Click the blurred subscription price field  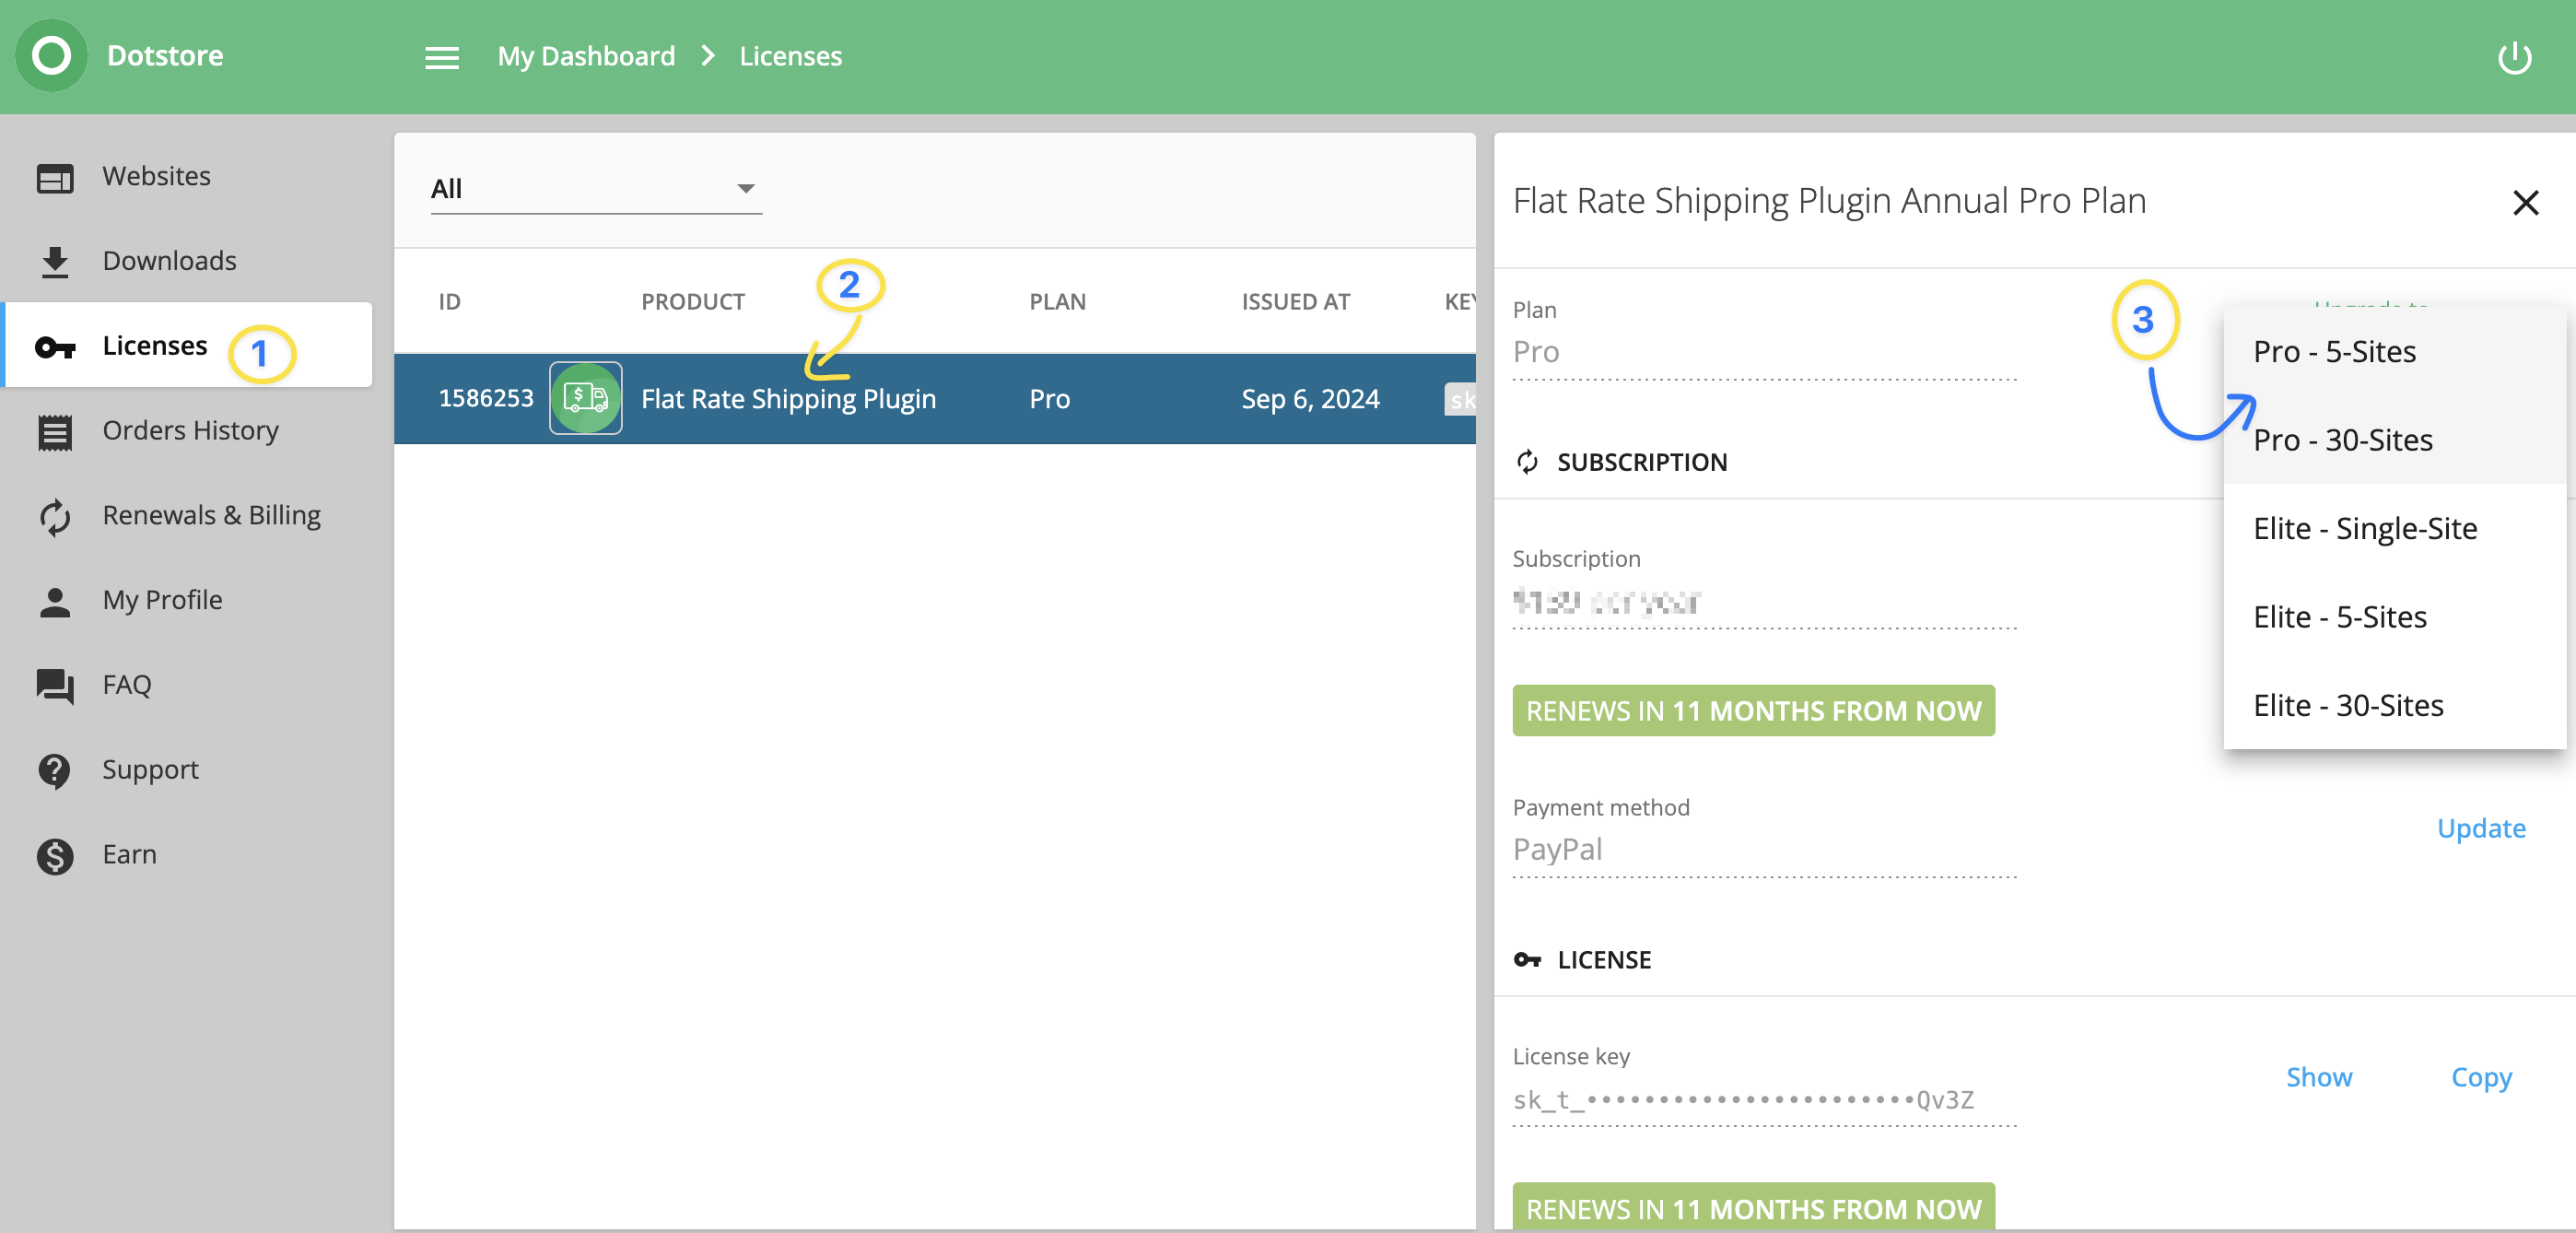coord(1764,602)
